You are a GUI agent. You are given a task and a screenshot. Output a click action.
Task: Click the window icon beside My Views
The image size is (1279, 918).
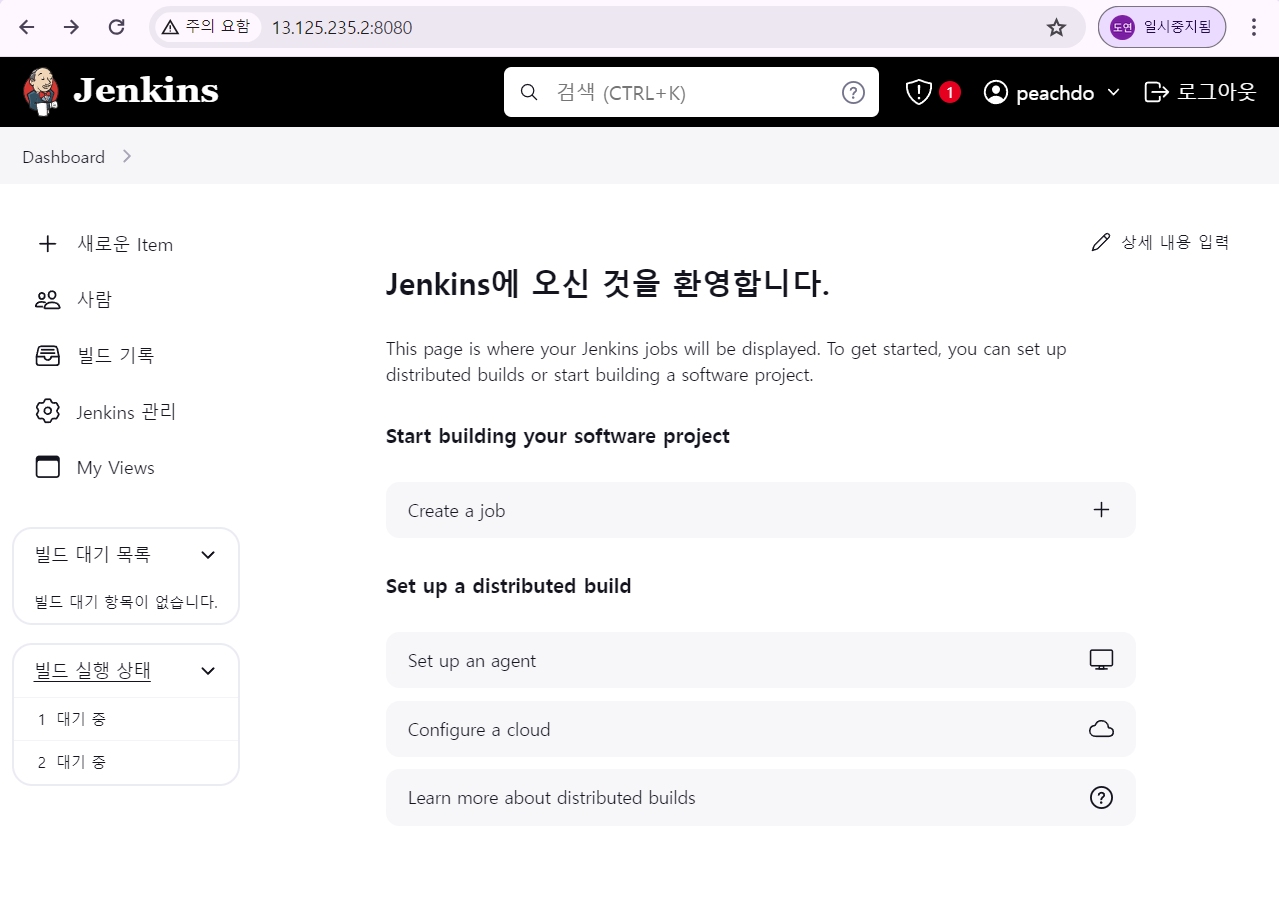pos(47,467)
